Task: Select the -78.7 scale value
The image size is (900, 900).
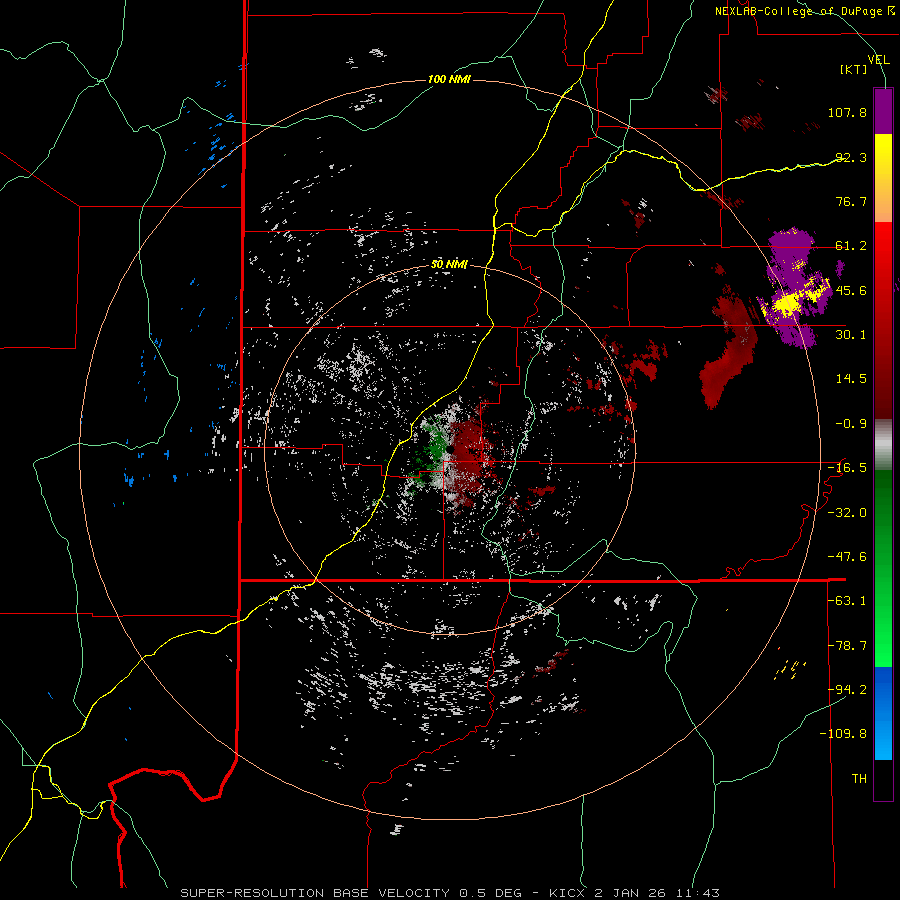Action: (847, 646)
